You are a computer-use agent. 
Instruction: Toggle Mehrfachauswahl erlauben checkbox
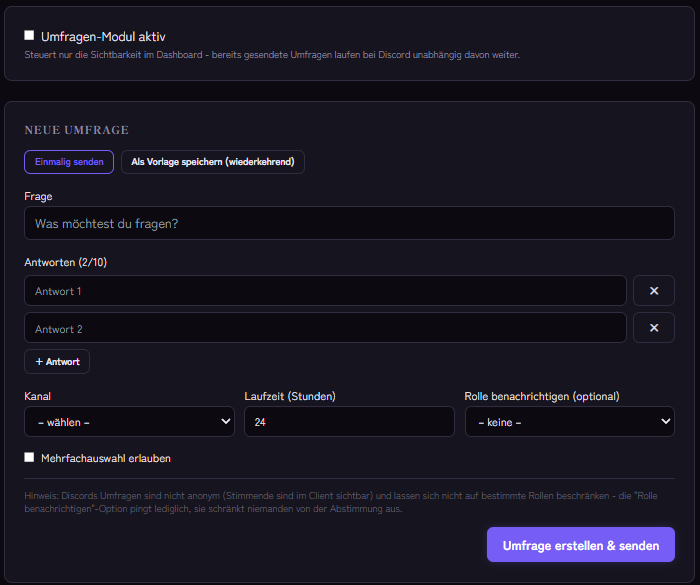point(29,457)
